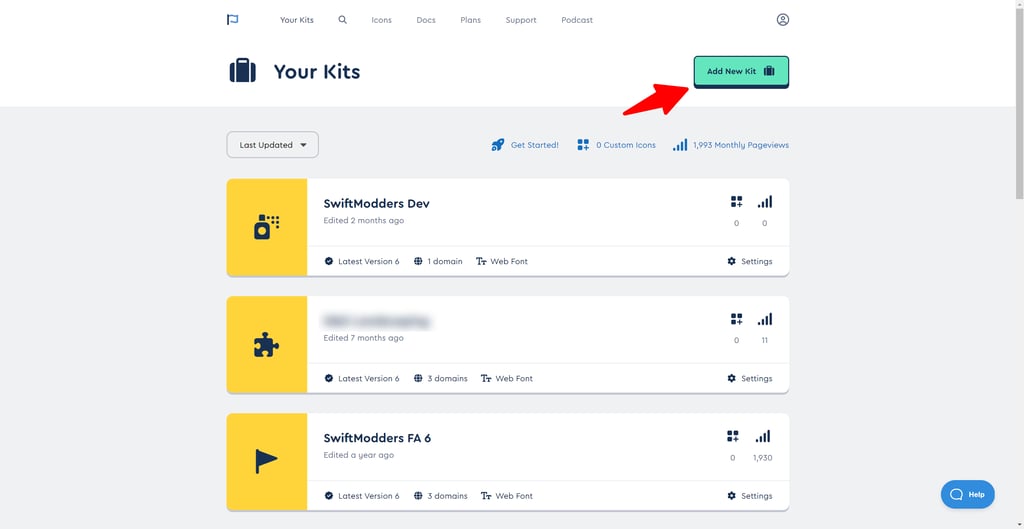Click settings gear in puzzle kit card
This screenshot has height=529, width=1024.
731,378
